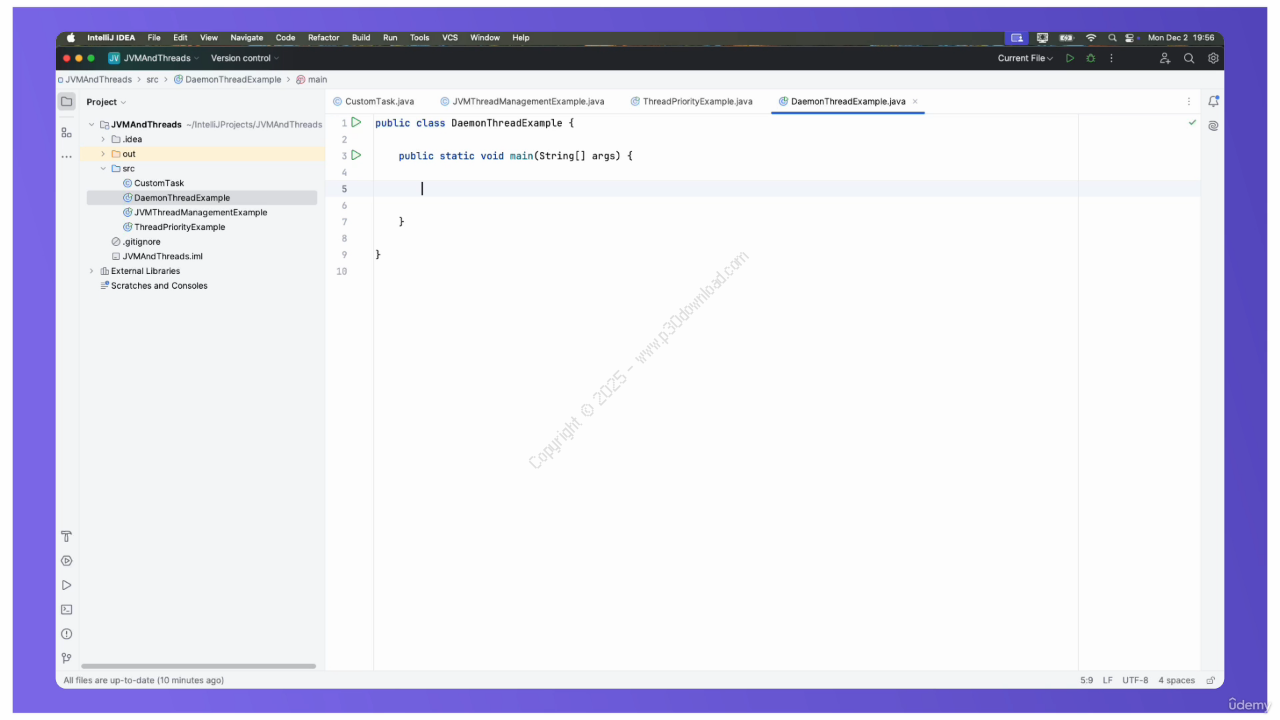
Task: Run the current file from toolbar
Action: [1070, 58]
